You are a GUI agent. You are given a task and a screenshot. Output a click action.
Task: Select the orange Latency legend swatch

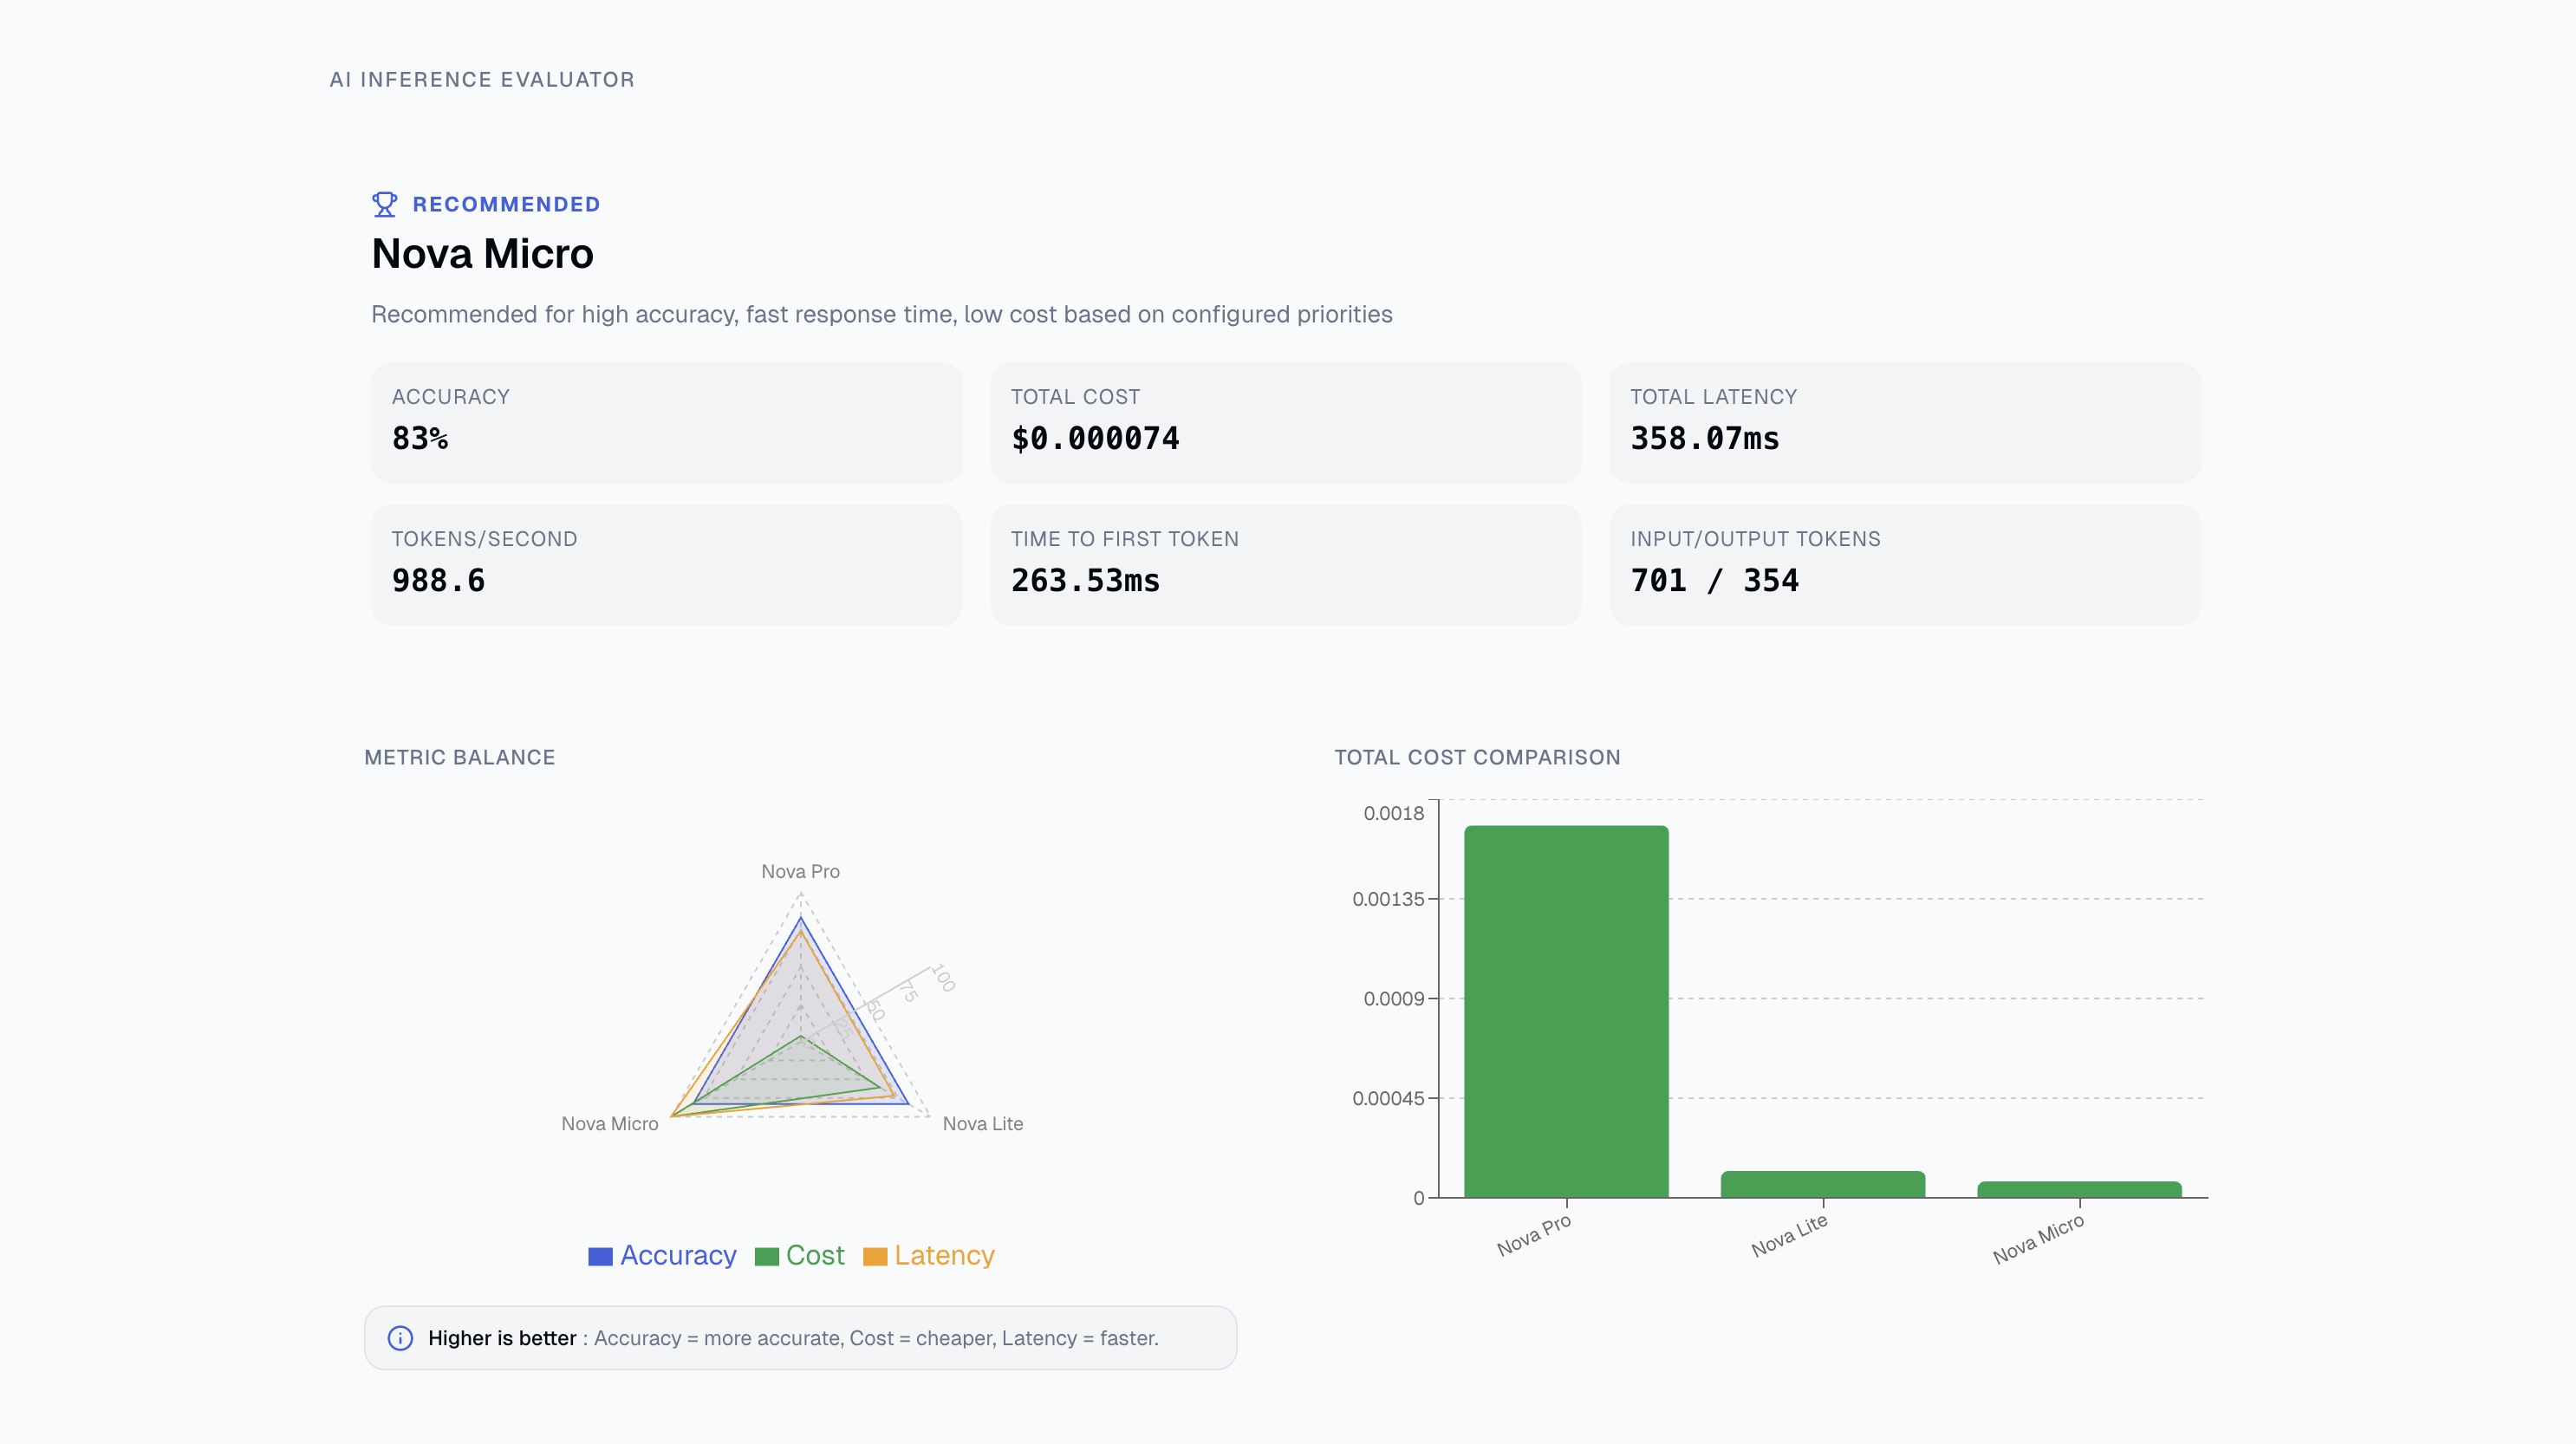pyautogui.click(x=875, y=1256)
